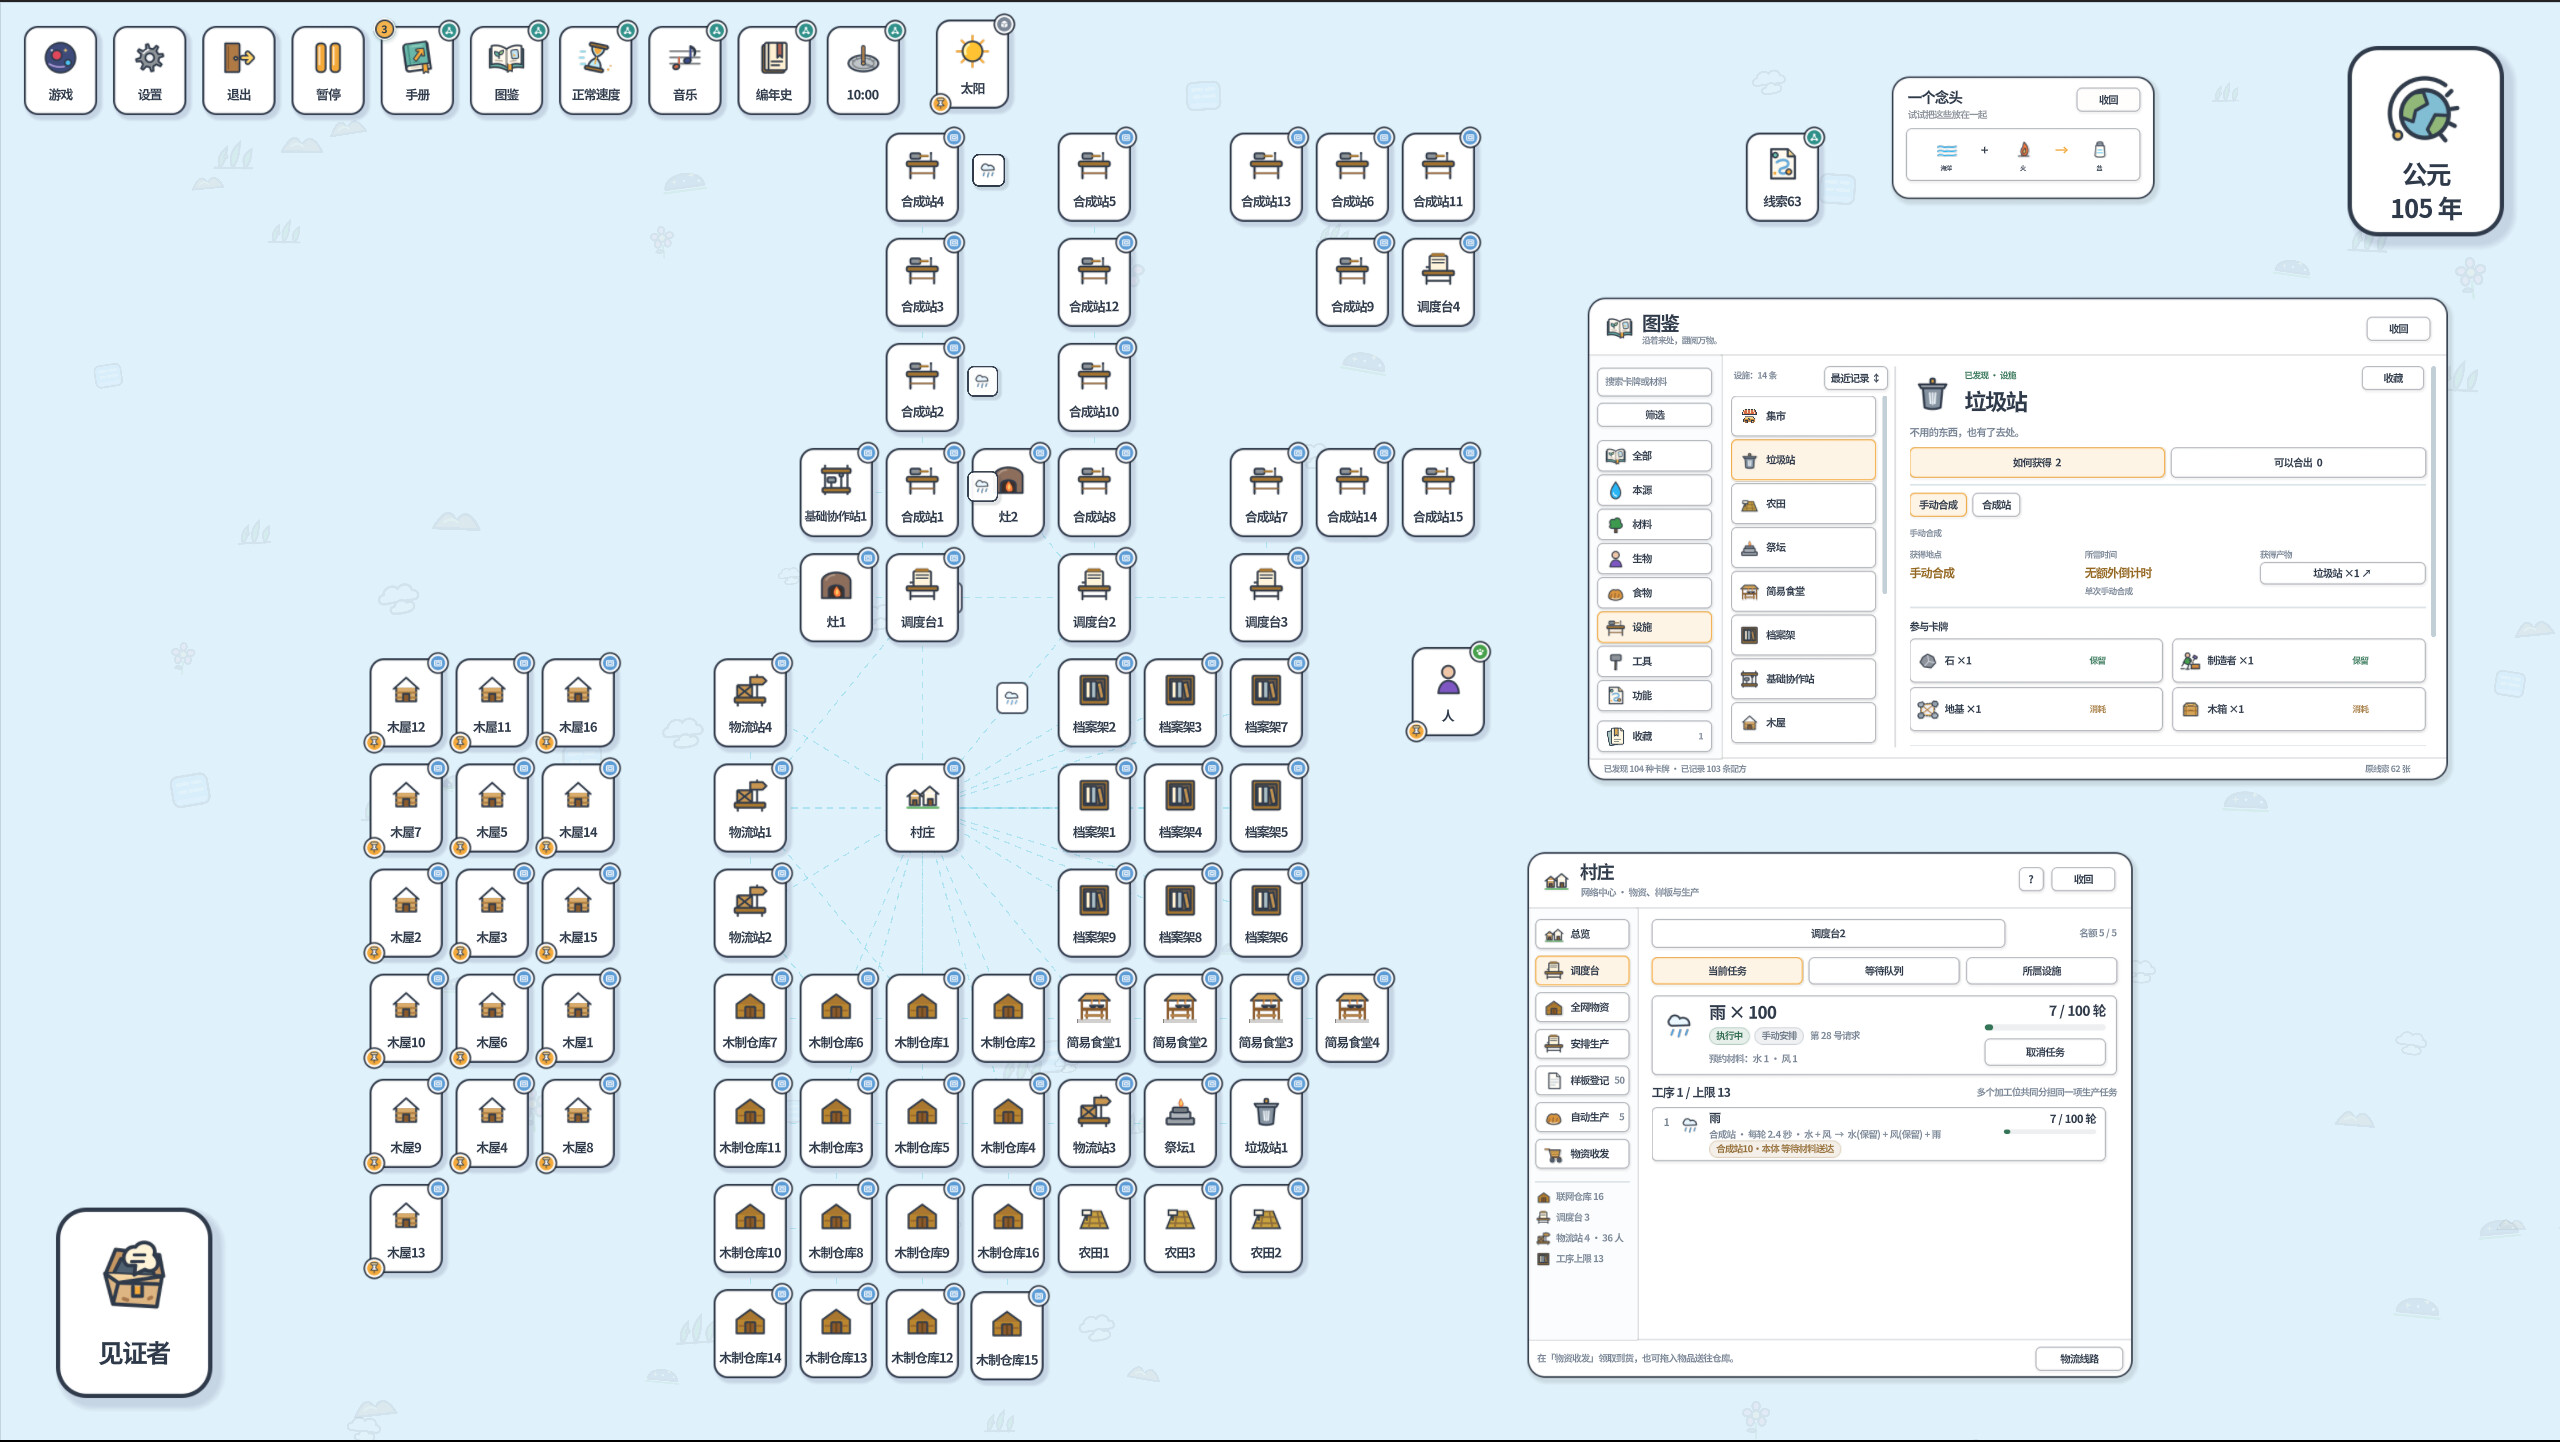Viewport: 2560px width, 1442px height.
Task: Click the 雨 × 100 task progress bar
Action: pyautogui.click(x=2045, y=1027)
